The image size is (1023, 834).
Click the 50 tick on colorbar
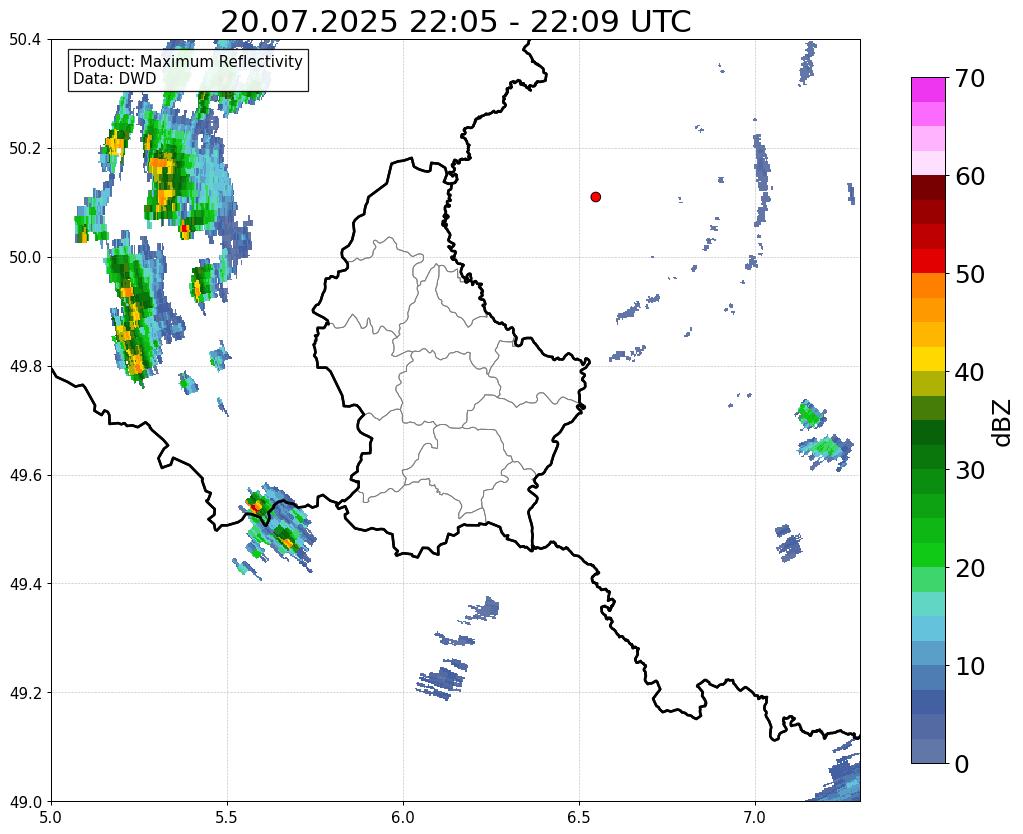[x=969, y=274]
